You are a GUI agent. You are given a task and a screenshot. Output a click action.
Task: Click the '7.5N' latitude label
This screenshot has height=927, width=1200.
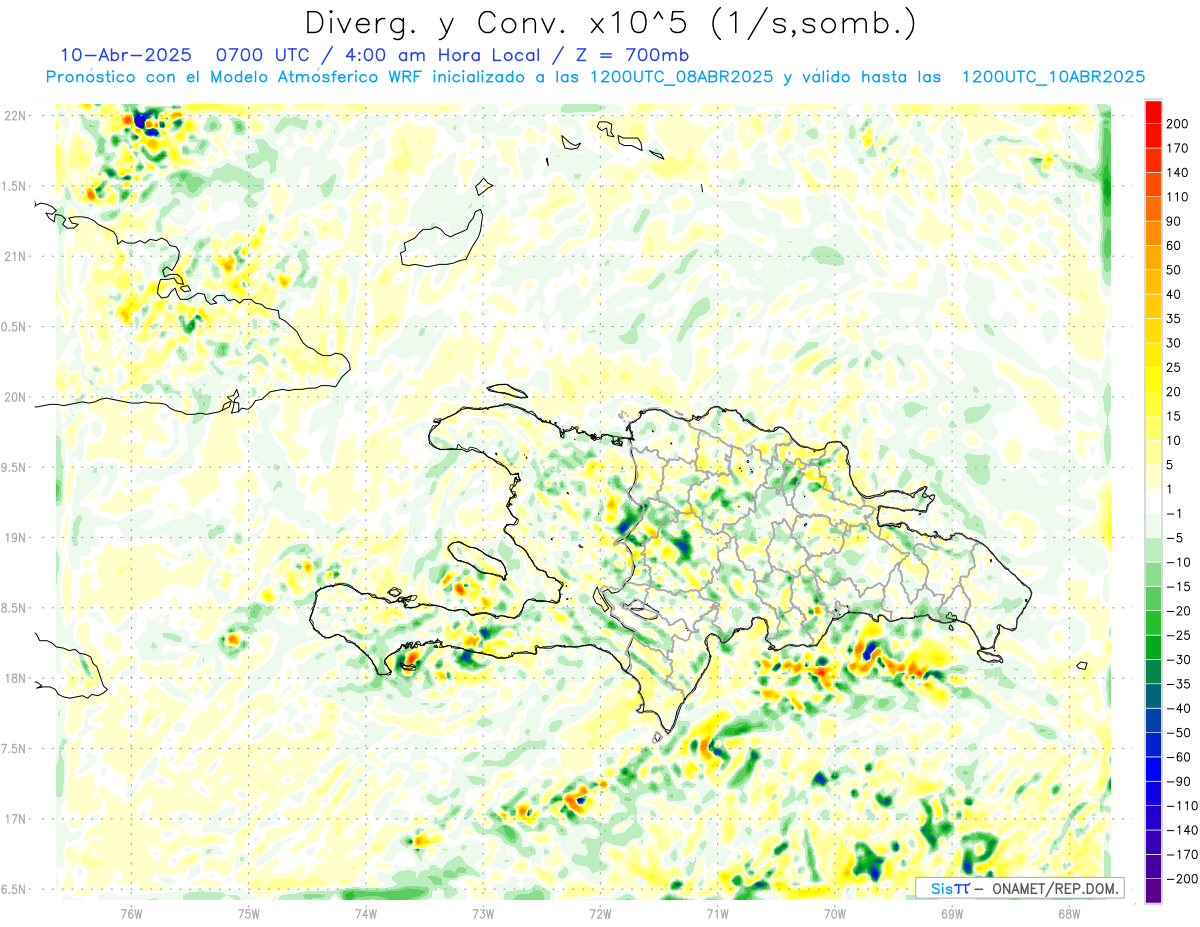(x=14, y=749)
